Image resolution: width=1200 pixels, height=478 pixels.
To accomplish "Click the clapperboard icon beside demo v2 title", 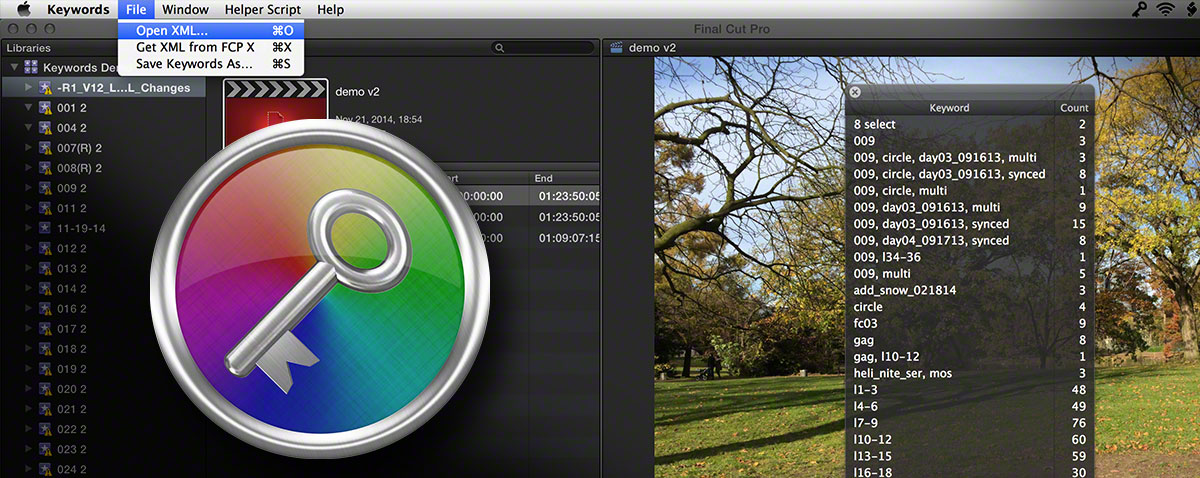I will [x=616, y=47].
